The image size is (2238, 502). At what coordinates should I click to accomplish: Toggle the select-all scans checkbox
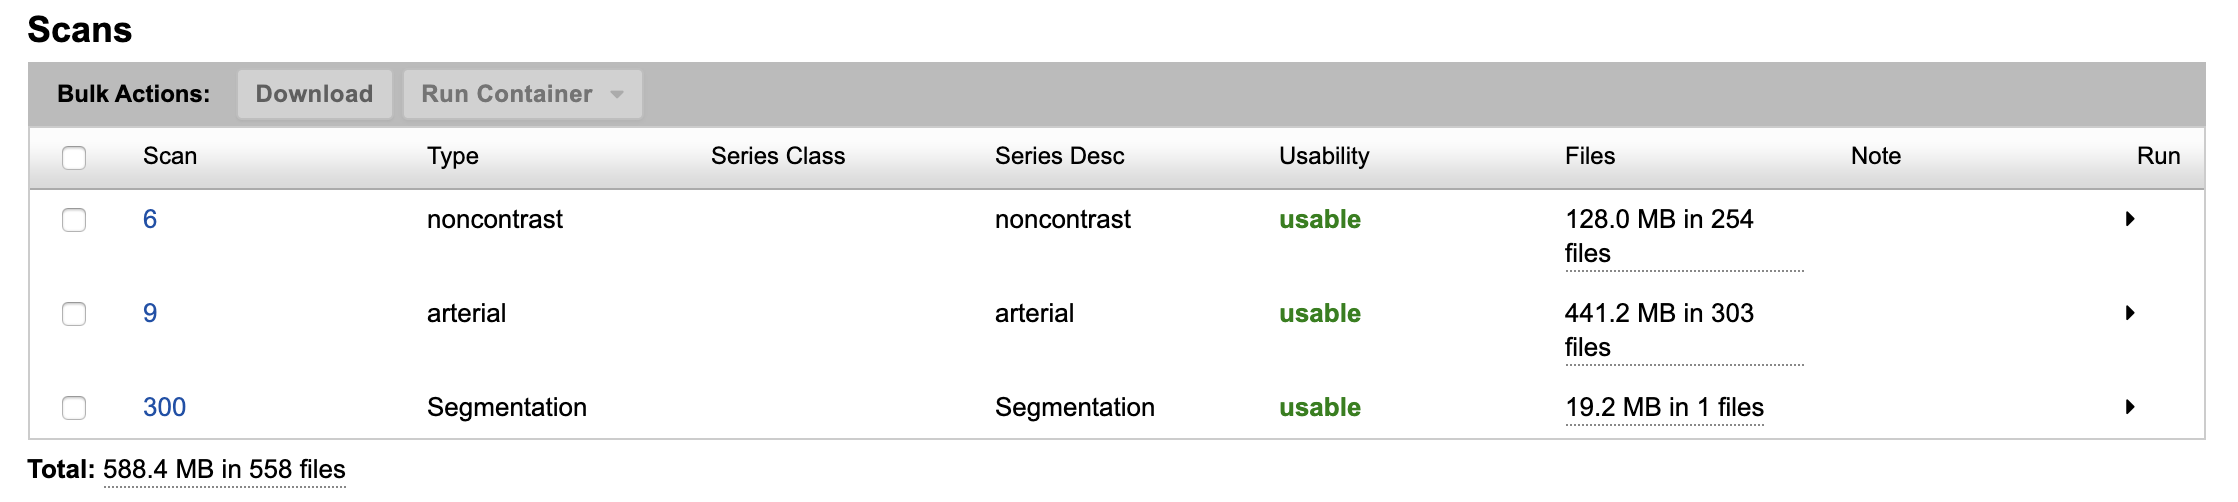pos(74,157)
